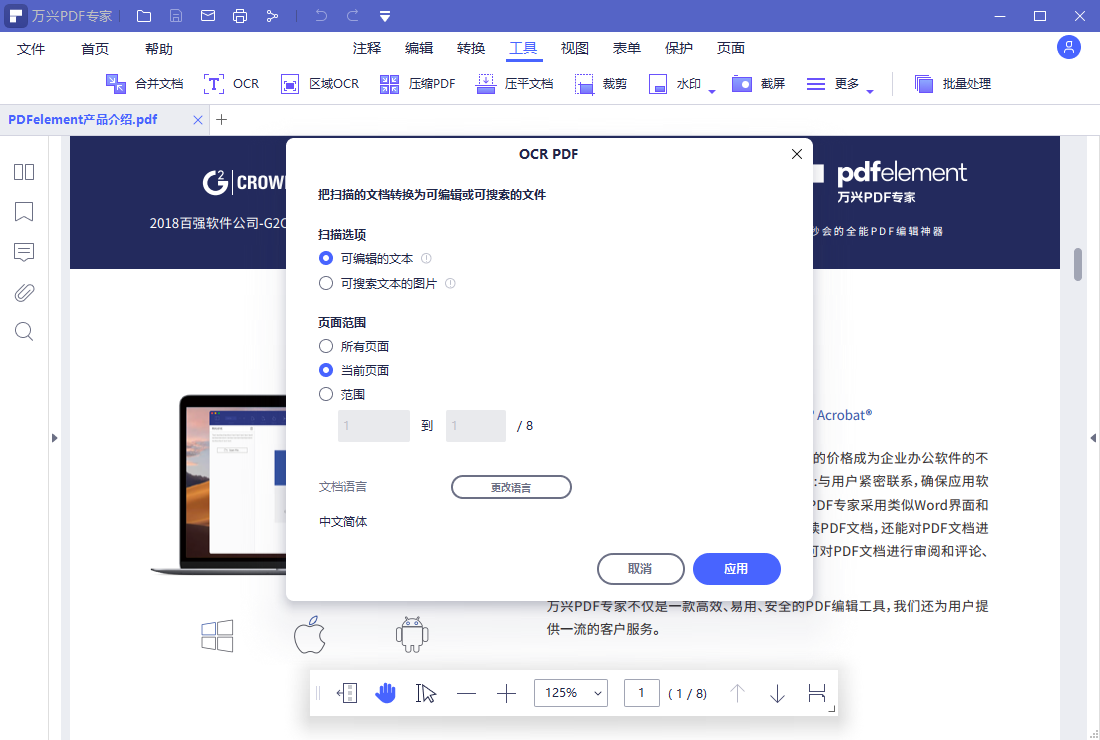Switch to the 注释 tab
1100x740 pixels.
click(367, 48)
